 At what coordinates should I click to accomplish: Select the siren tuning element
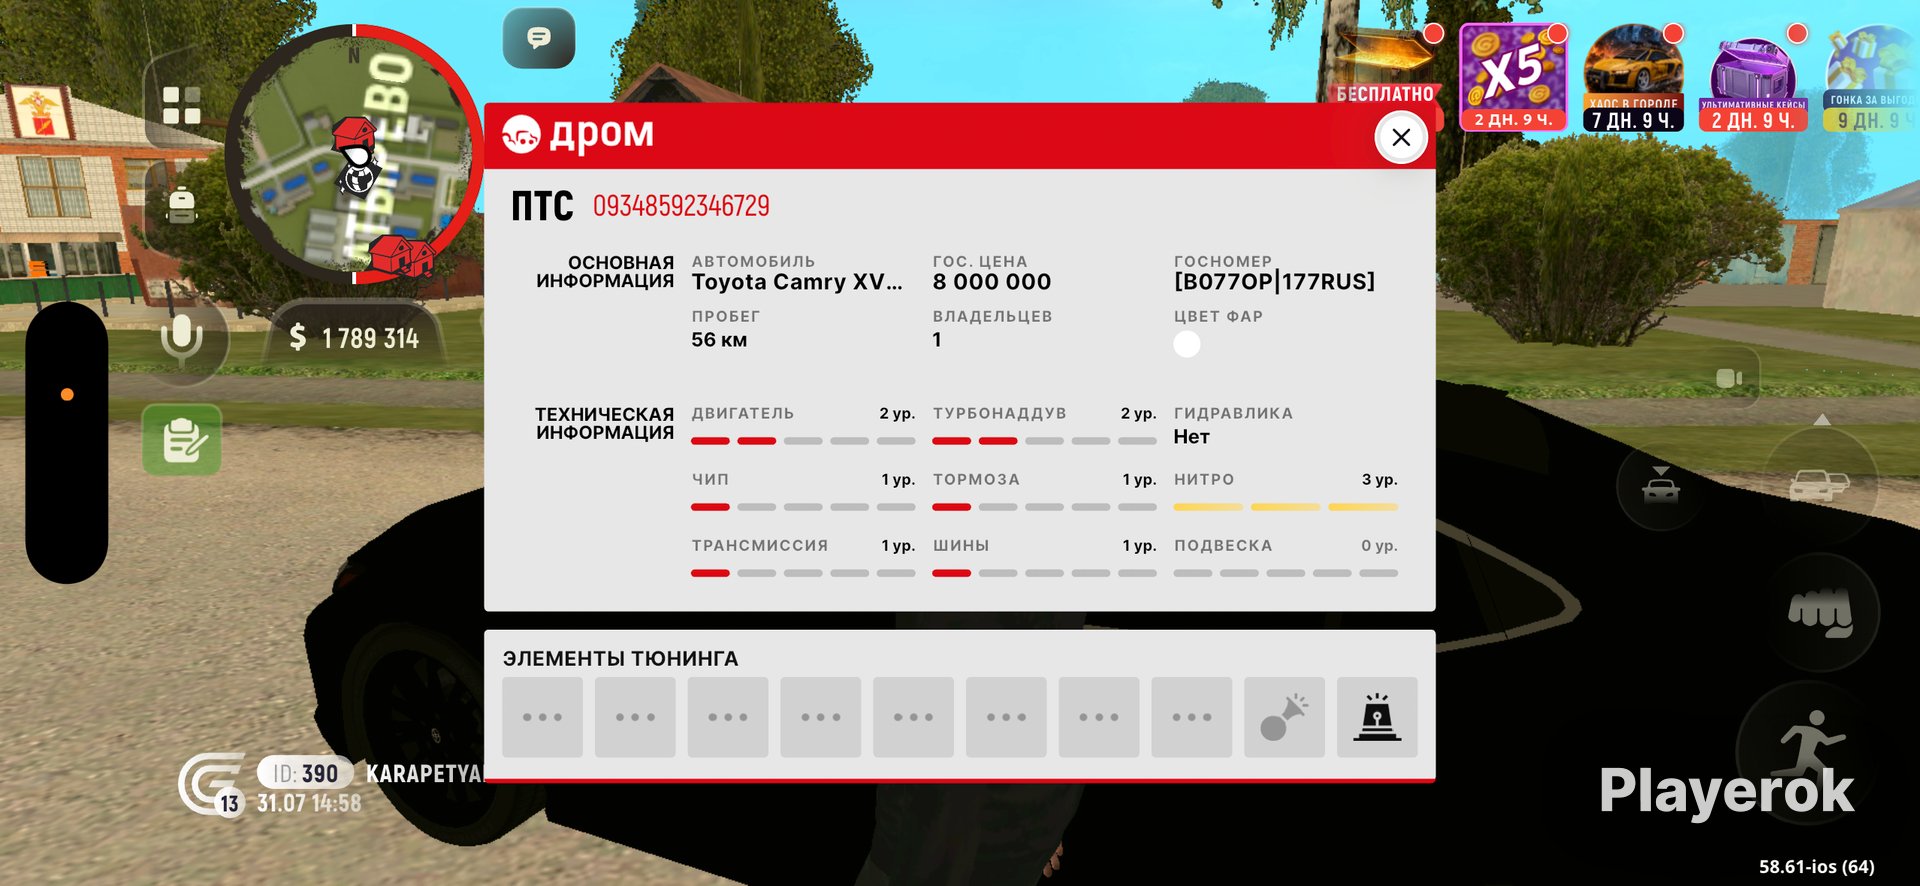coord(1377,717)
